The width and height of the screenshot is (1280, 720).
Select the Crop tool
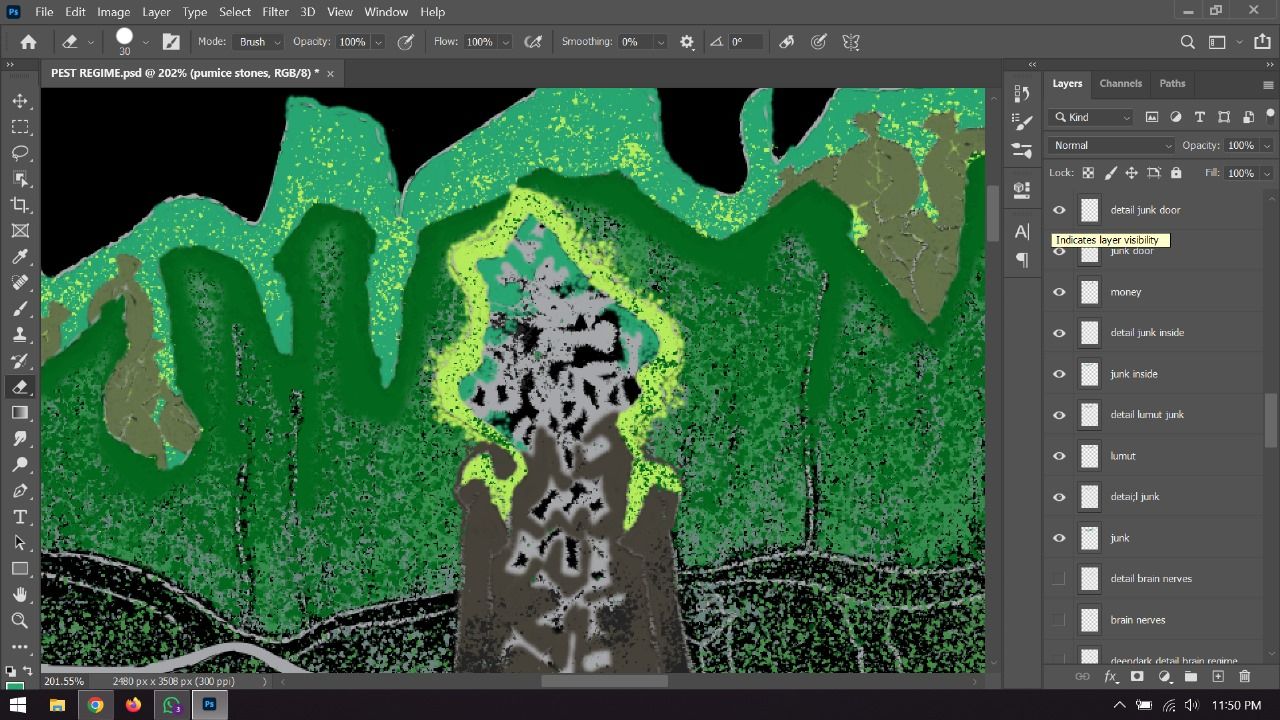click(20, 205)
